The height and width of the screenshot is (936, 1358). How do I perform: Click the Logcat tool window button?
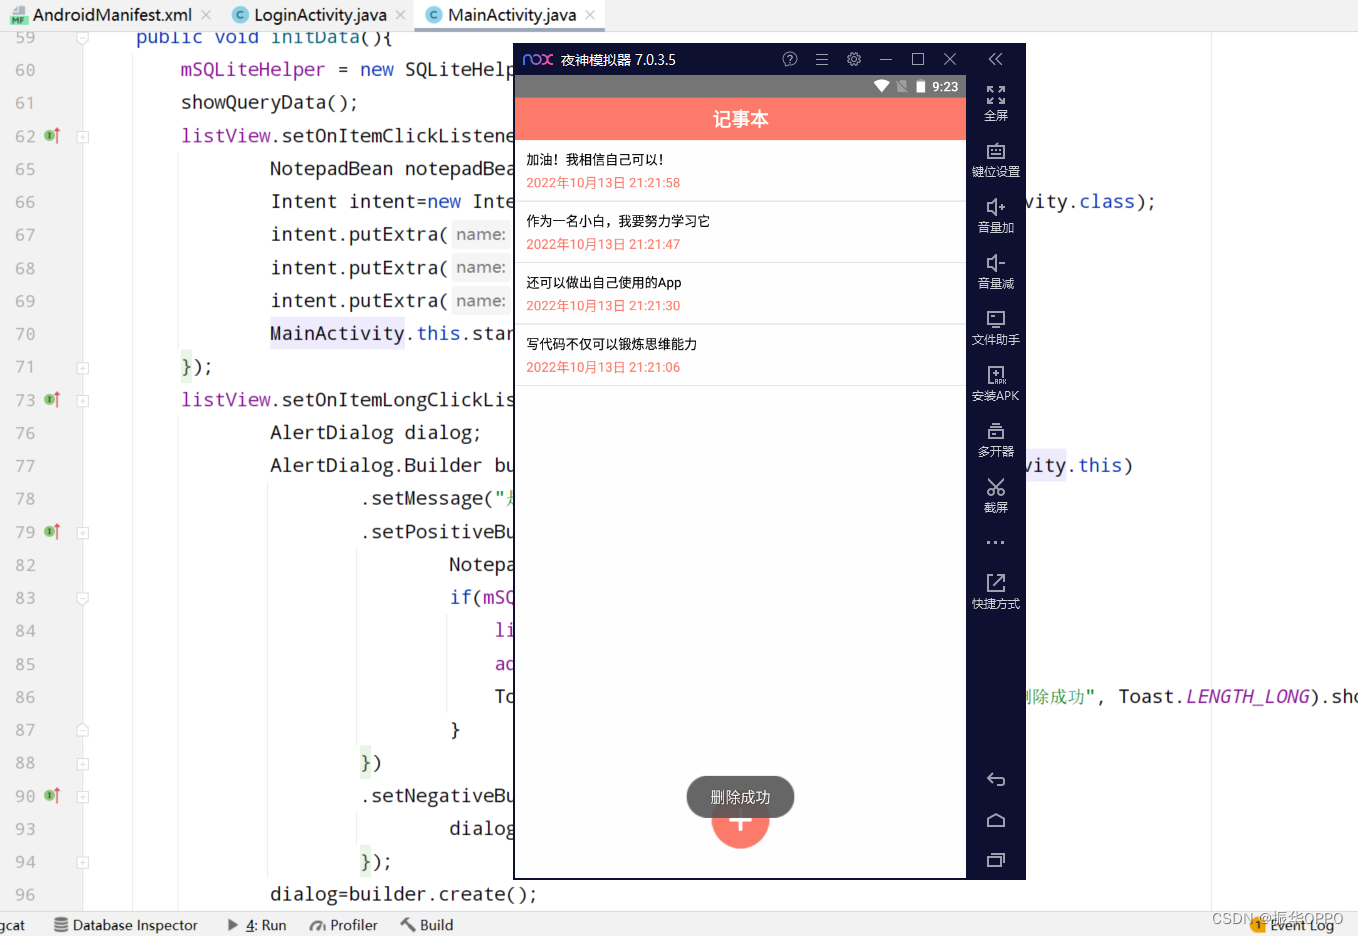[12, 925]
